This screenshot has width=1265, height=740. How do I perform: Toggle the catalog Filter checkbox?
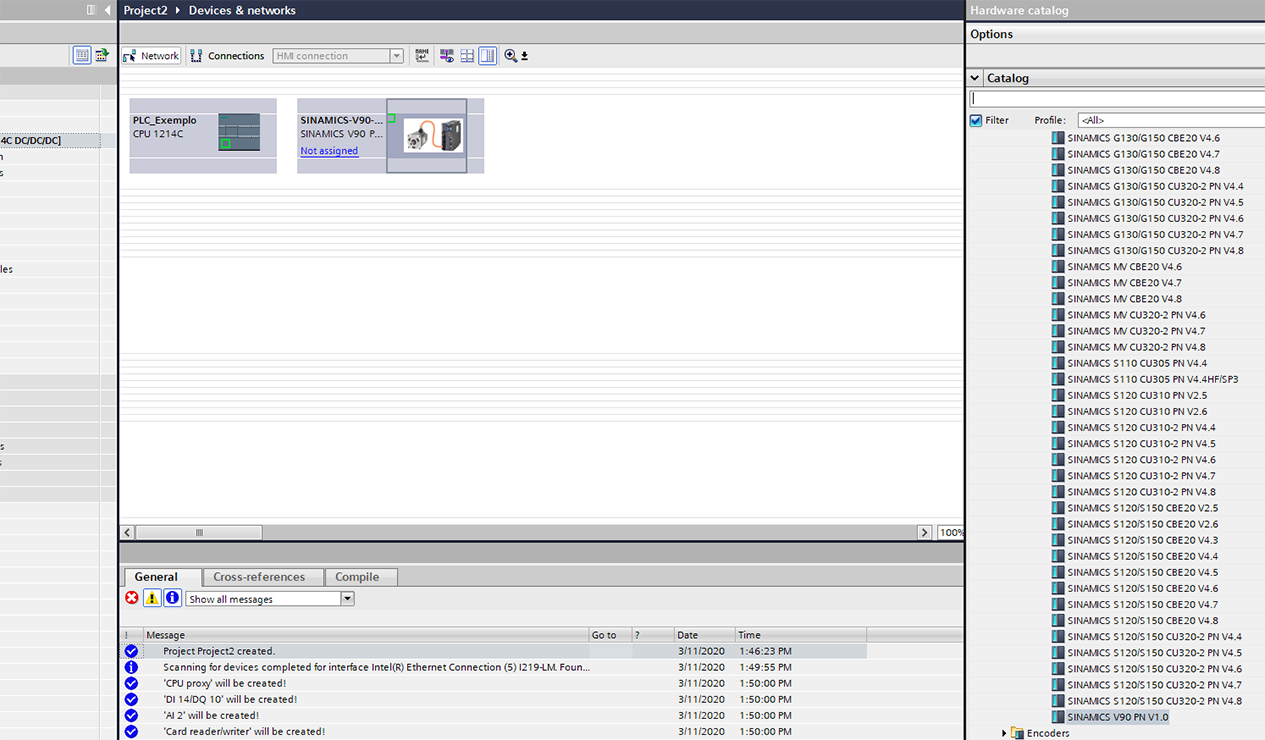976,120
